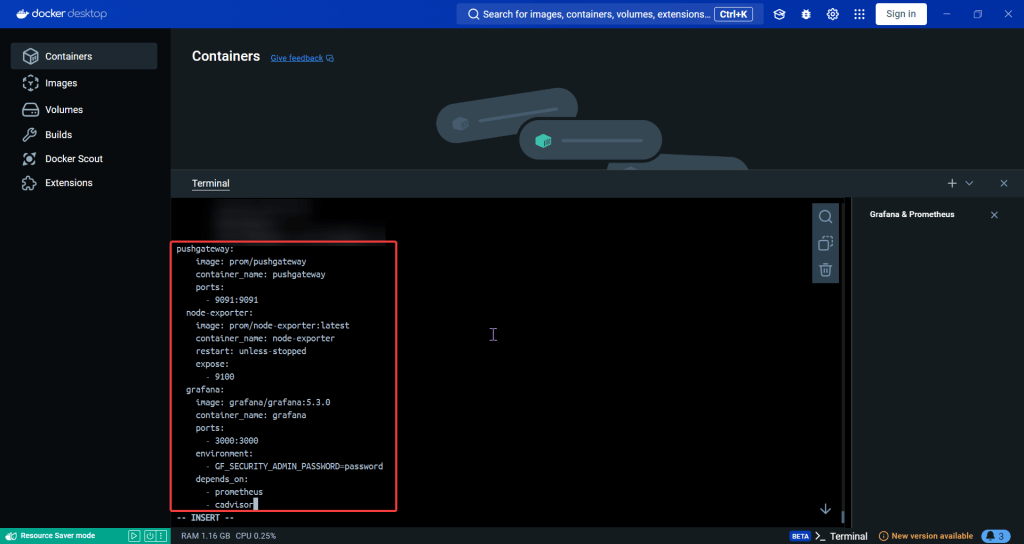Select Images in the sidebar

click(61, 83)
